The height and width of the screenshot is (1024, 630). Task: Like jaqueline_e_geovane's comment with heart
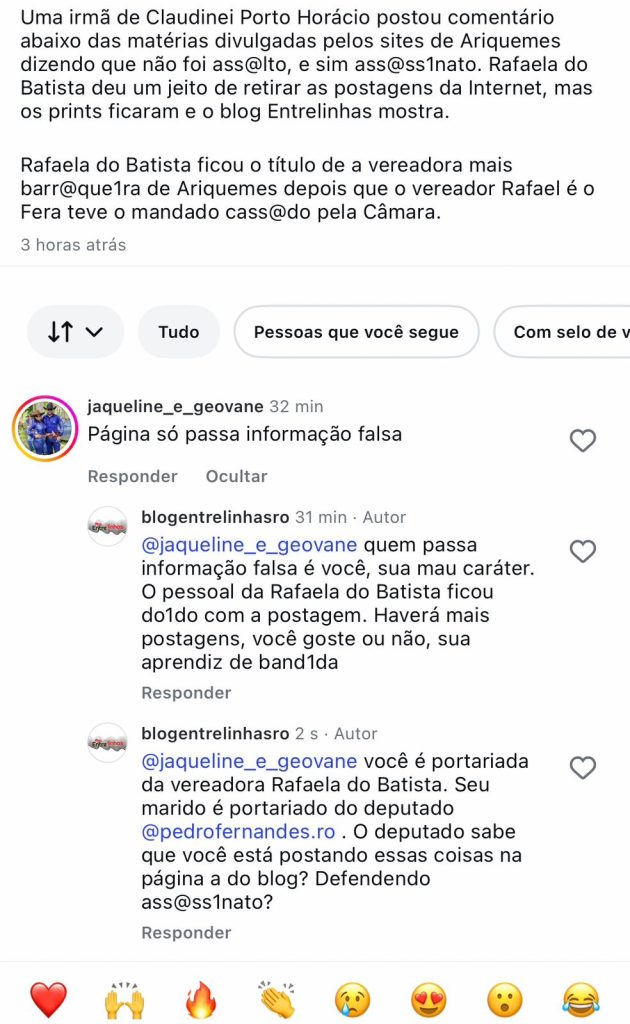coord(582,441)
